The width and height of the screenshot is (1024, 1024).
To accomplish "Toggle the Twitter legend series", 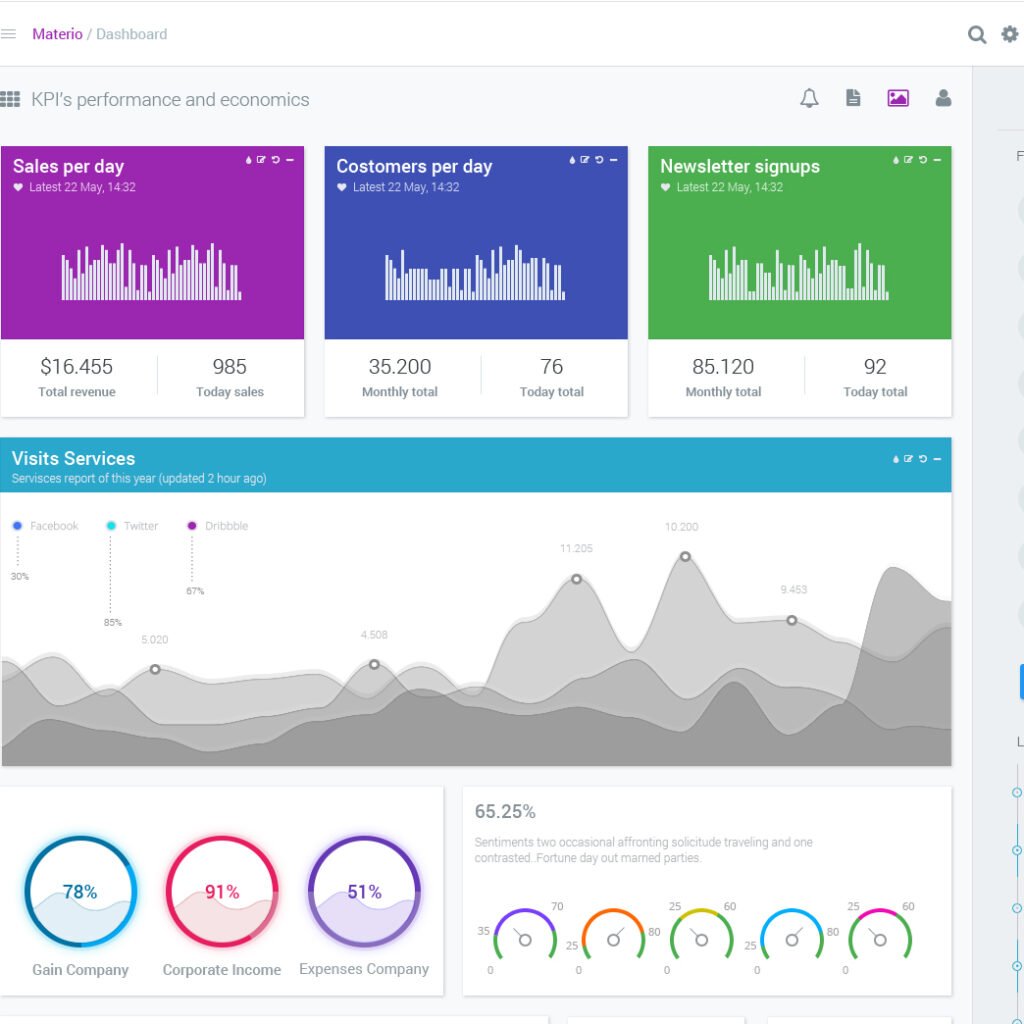I will [132, 526].
